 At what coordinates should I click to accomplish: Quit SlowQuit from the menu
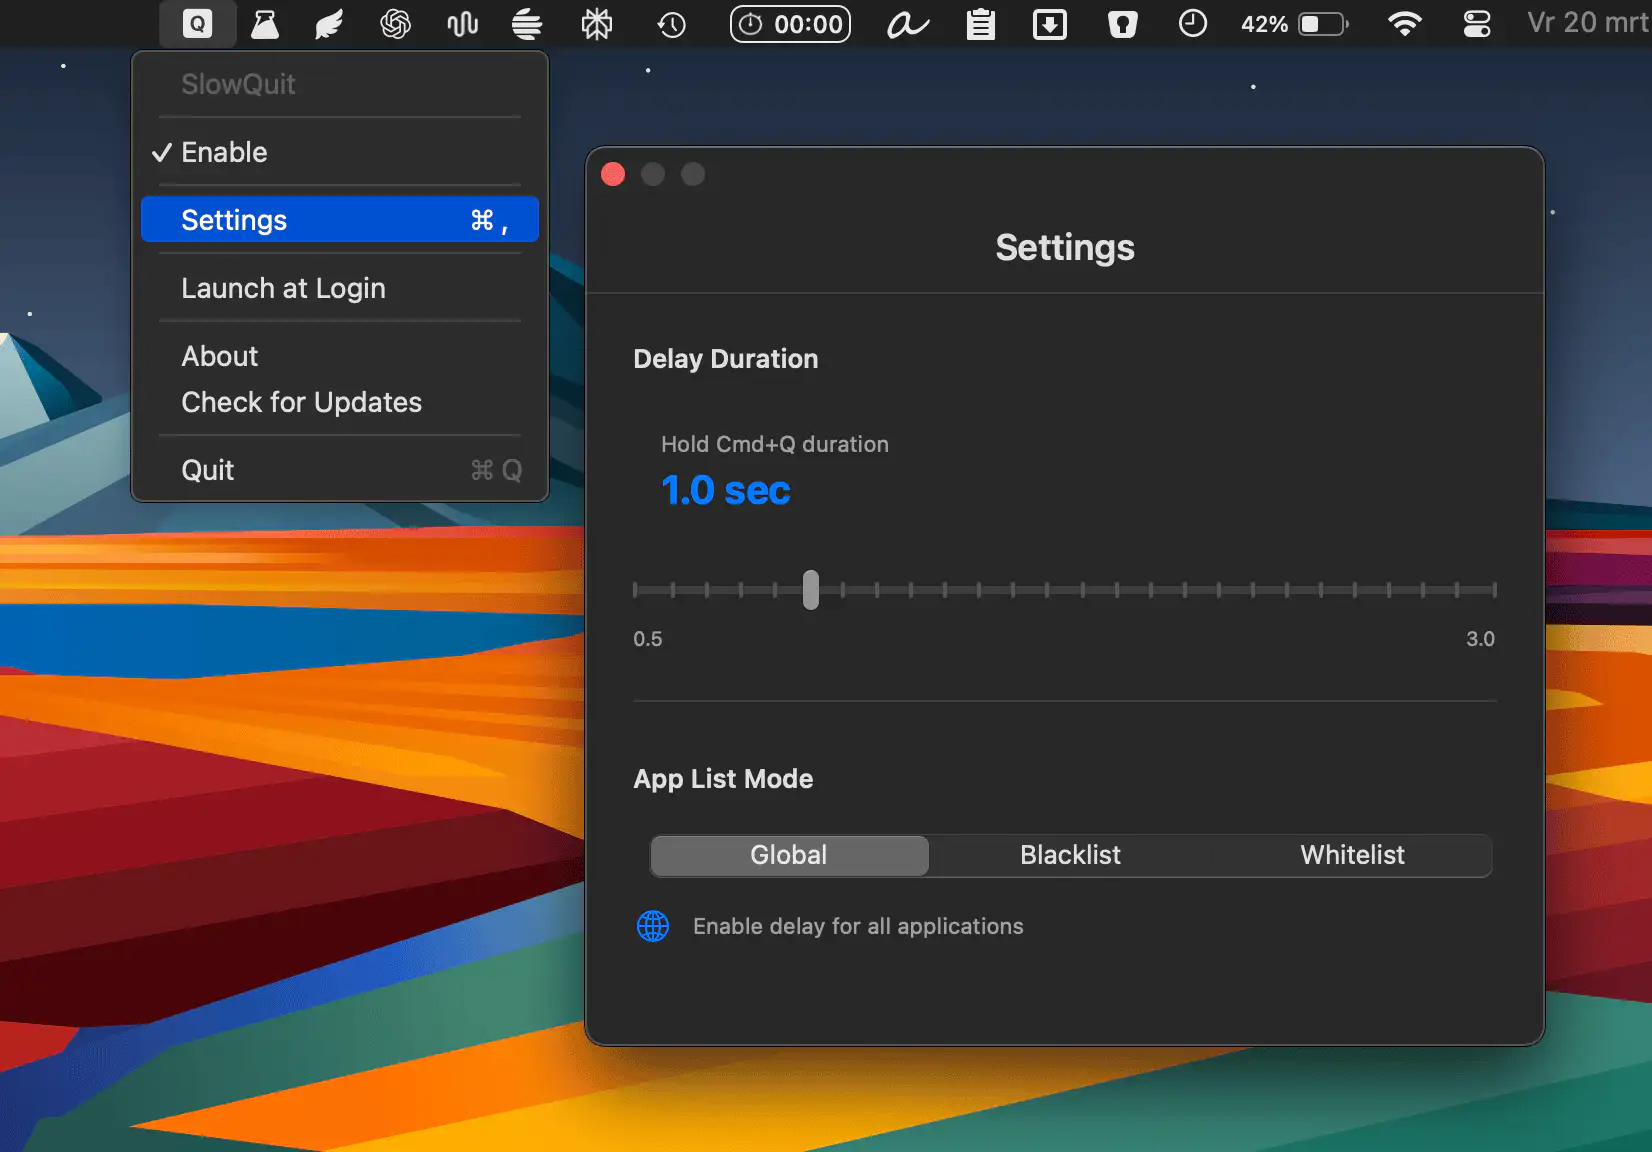coord(208,470)
